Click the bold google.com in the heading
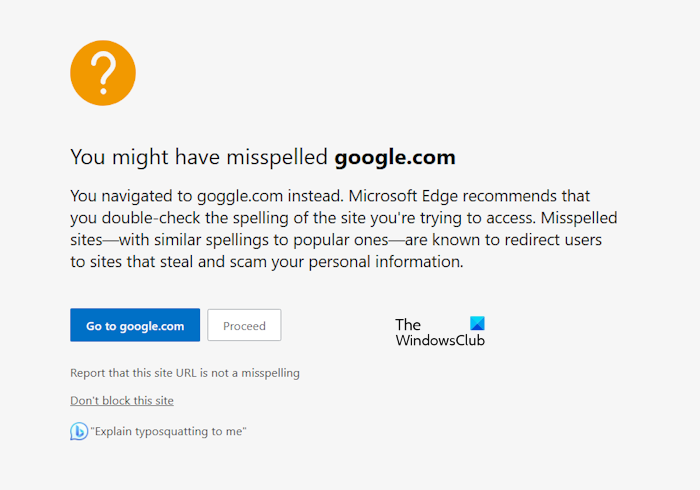 pyautogui.click(x=395, y=157)
